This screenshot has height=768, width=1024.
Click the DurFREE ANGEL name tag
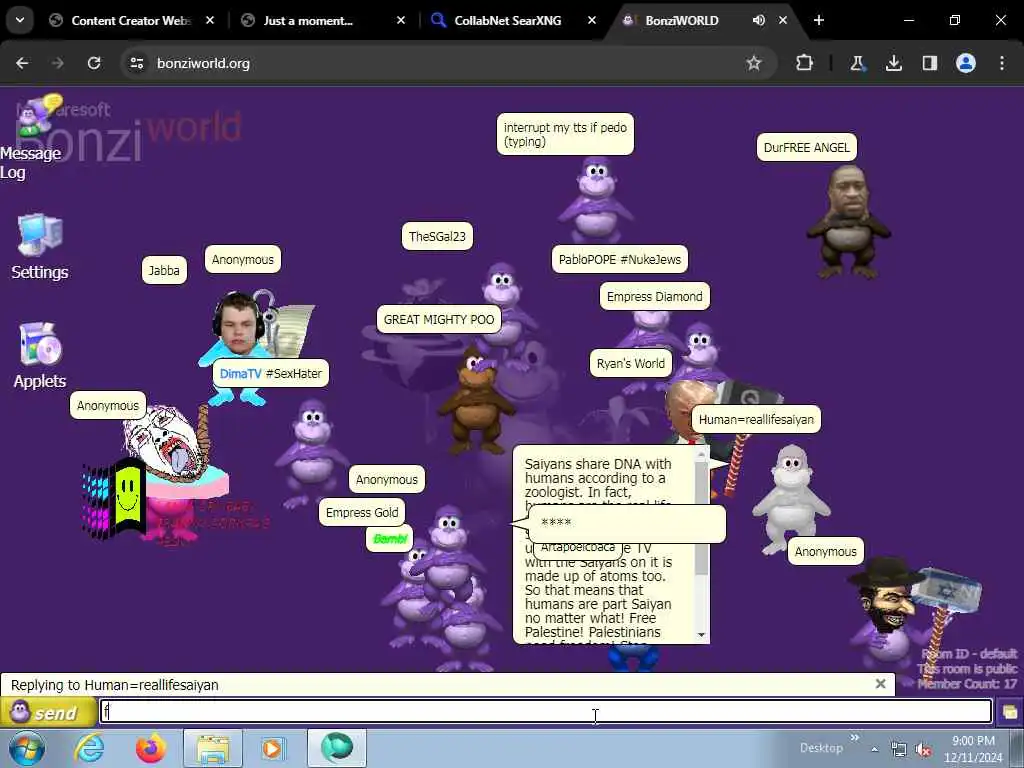tap(807, 147)
